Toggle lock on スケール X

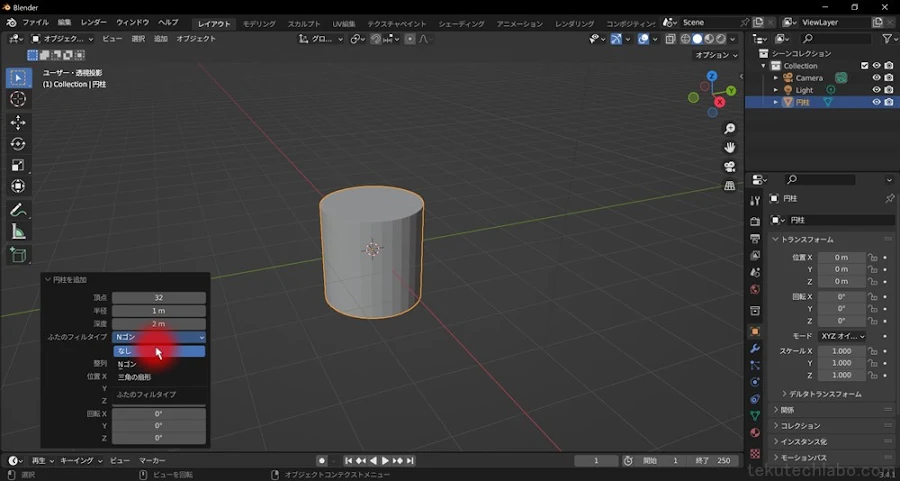tap(872, 351)
